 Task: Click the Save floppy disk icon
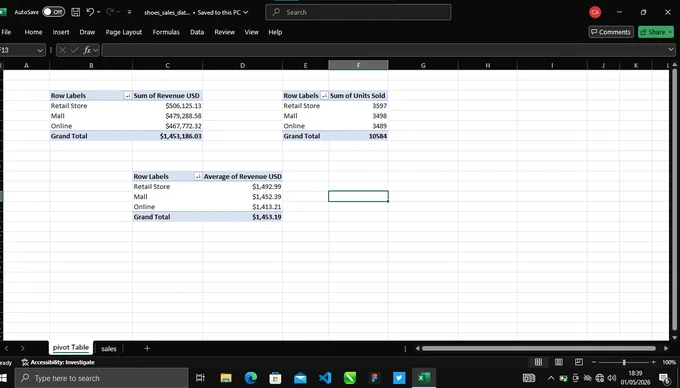click(75, 12)
